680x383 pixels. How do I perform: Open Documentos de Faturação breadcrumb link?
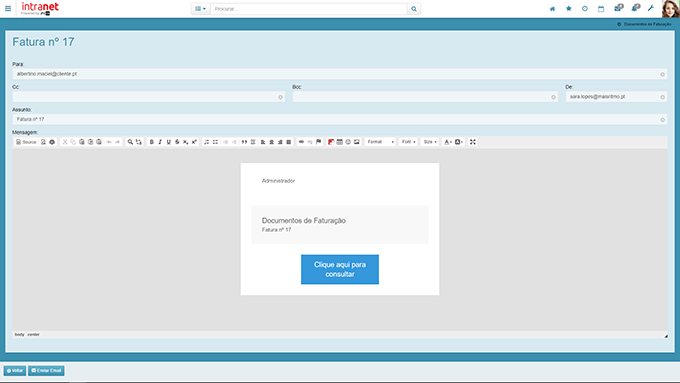(x=647, y=24)
